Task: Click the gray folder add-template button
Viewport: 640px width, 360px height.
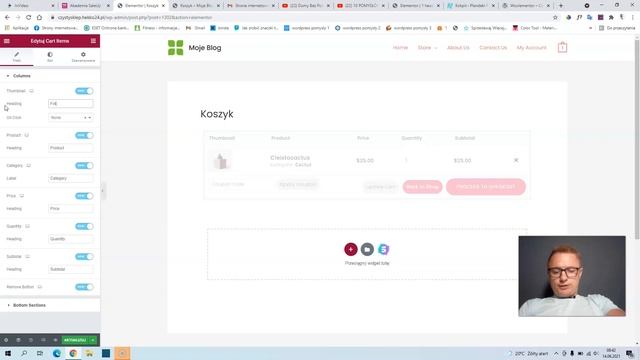Action: tap(367, 249)
